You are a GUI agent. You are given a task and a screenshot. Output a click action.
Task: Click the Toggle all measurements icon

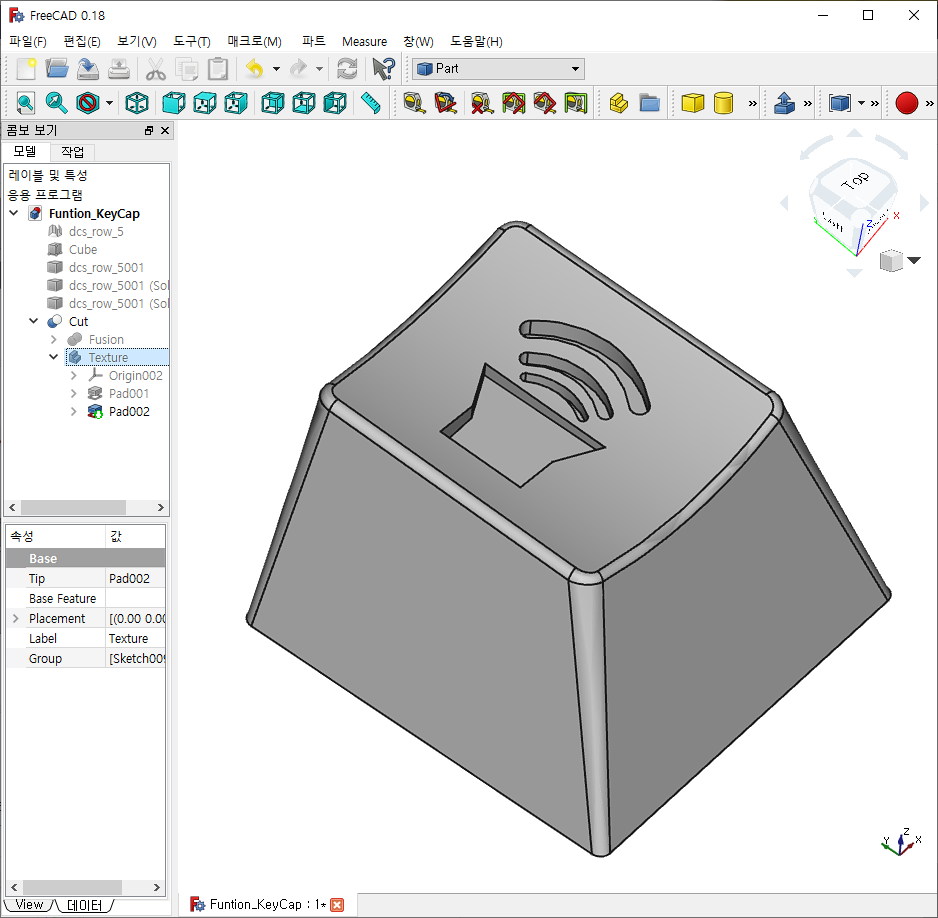coord(513,103)
